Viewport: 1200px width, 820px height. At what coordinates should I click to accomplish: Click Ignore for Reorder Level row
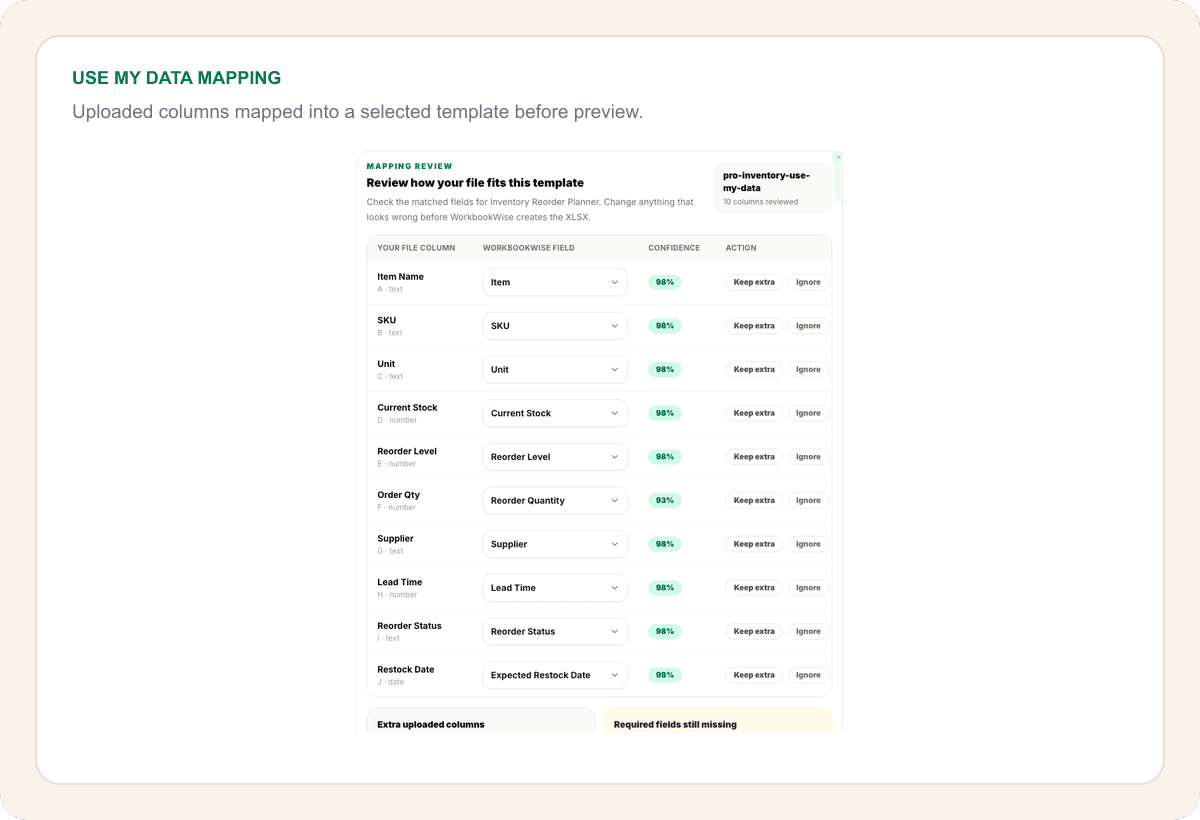(x=808, y=457)
